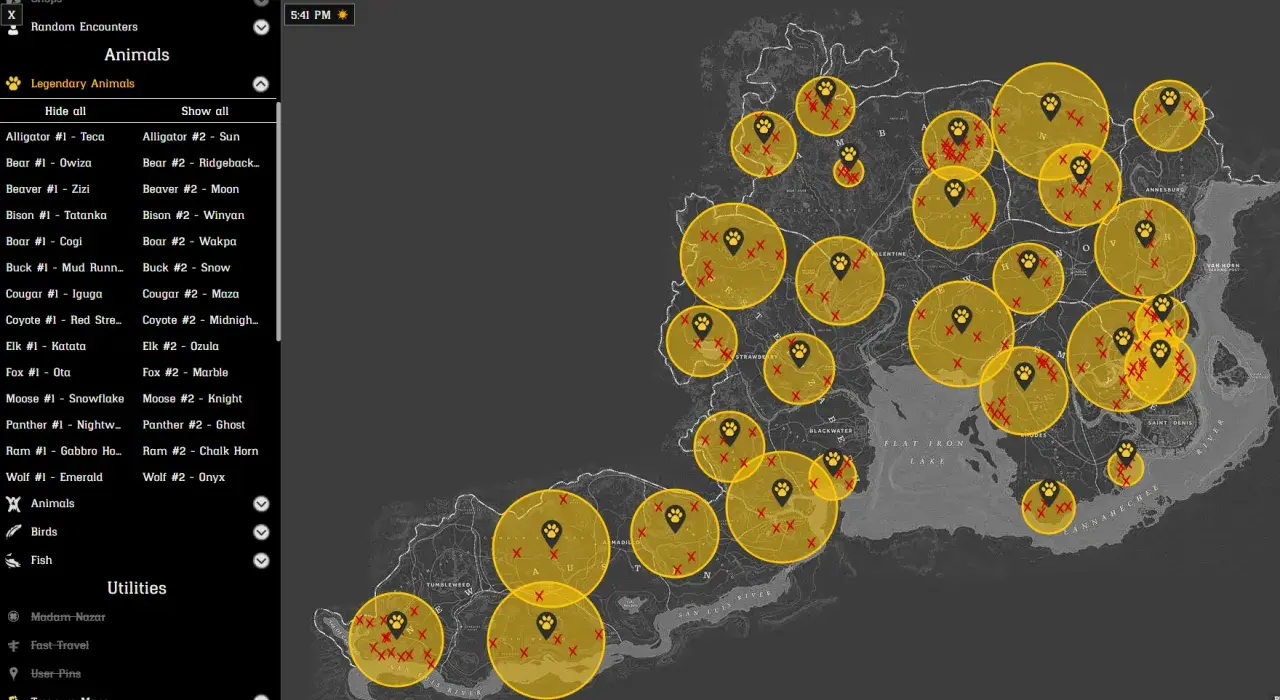The width and height of the screenshot is (1280, 700).
Task: Collapse the Legendary Animals section chevron
Action: (261, 84)
